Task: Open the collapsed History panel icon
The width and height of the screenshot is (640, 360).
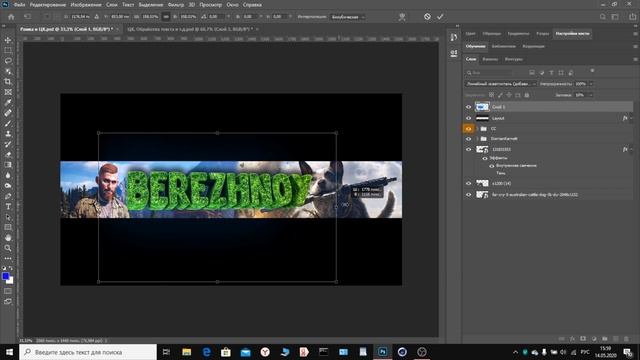Action: [x=454, y=38]
